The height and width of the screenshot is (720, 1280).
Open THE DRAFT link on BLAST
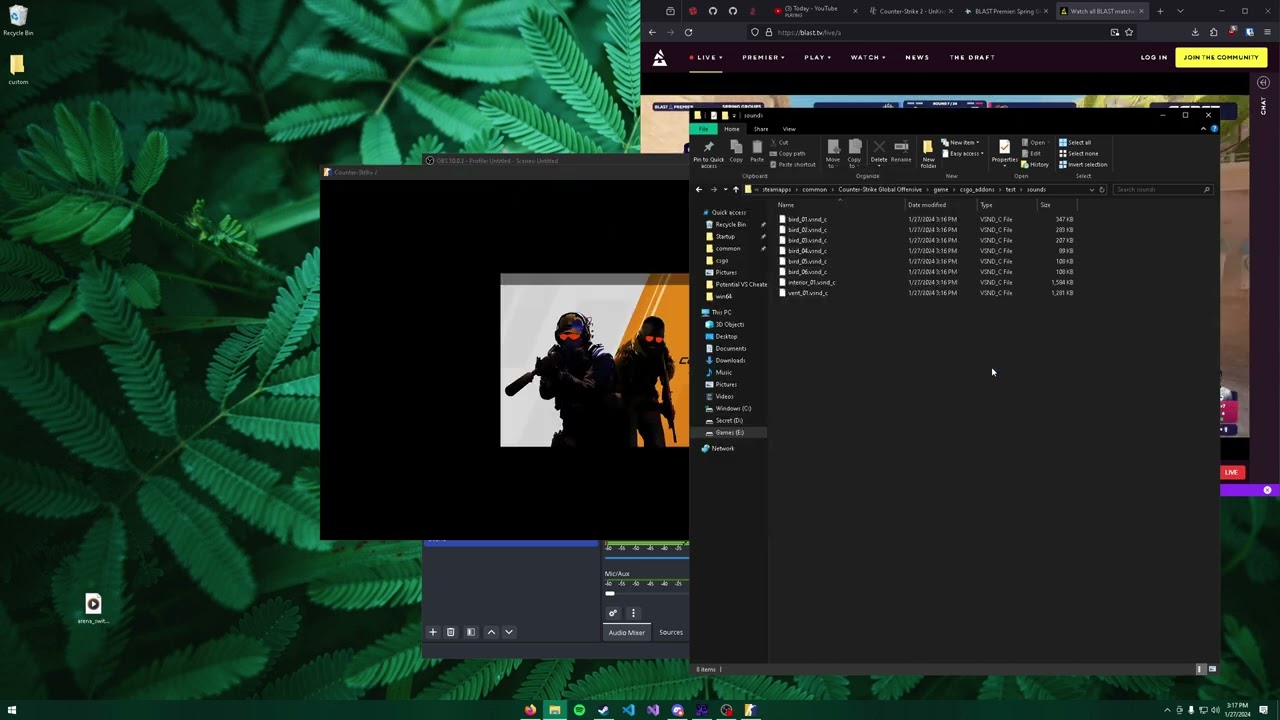[972, 57]
